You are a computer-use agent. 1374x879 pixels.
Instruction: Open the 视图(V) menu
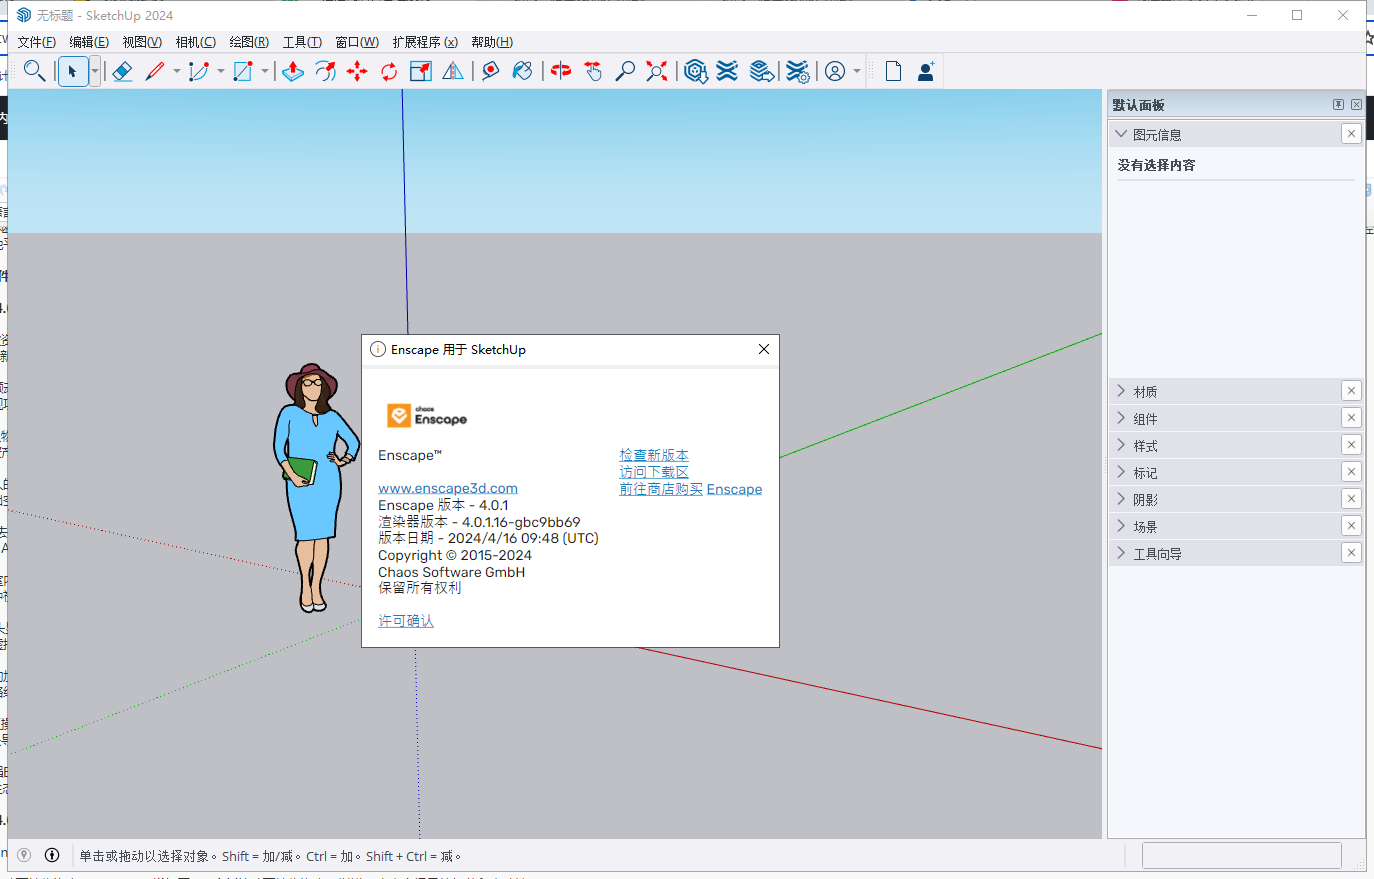click(x=142, y=42)
